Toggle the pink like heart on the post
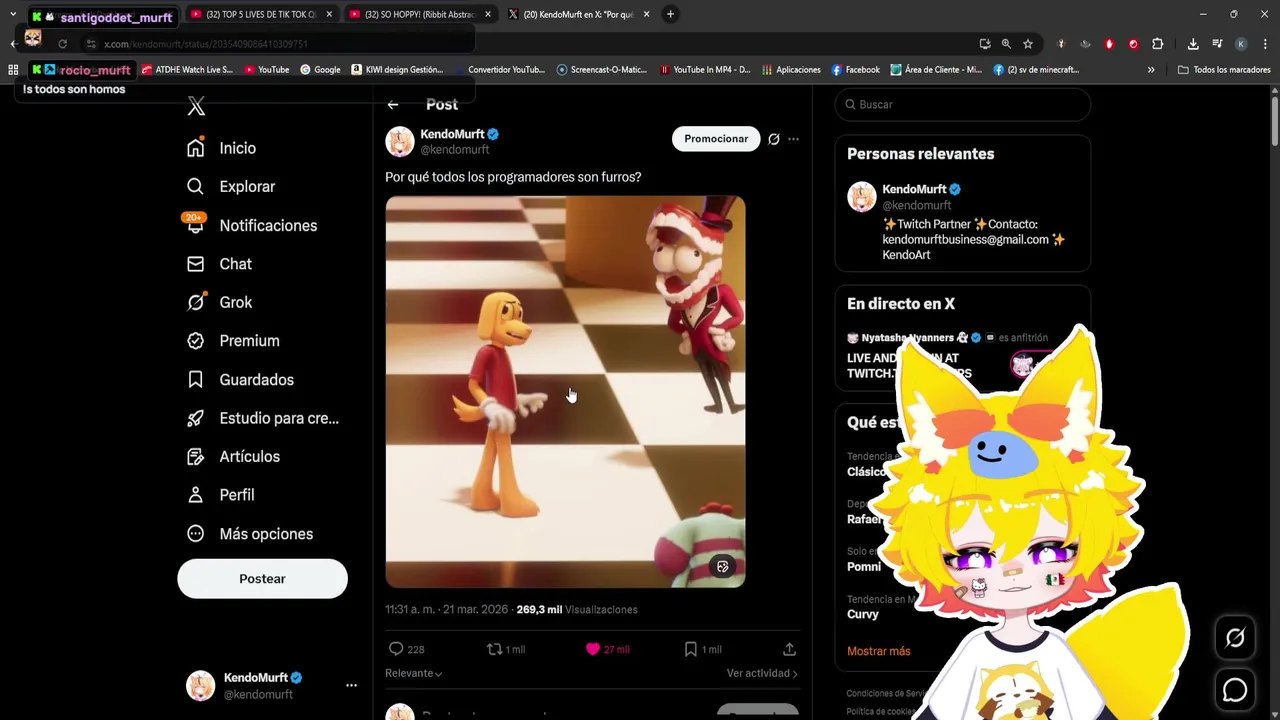 593,649
